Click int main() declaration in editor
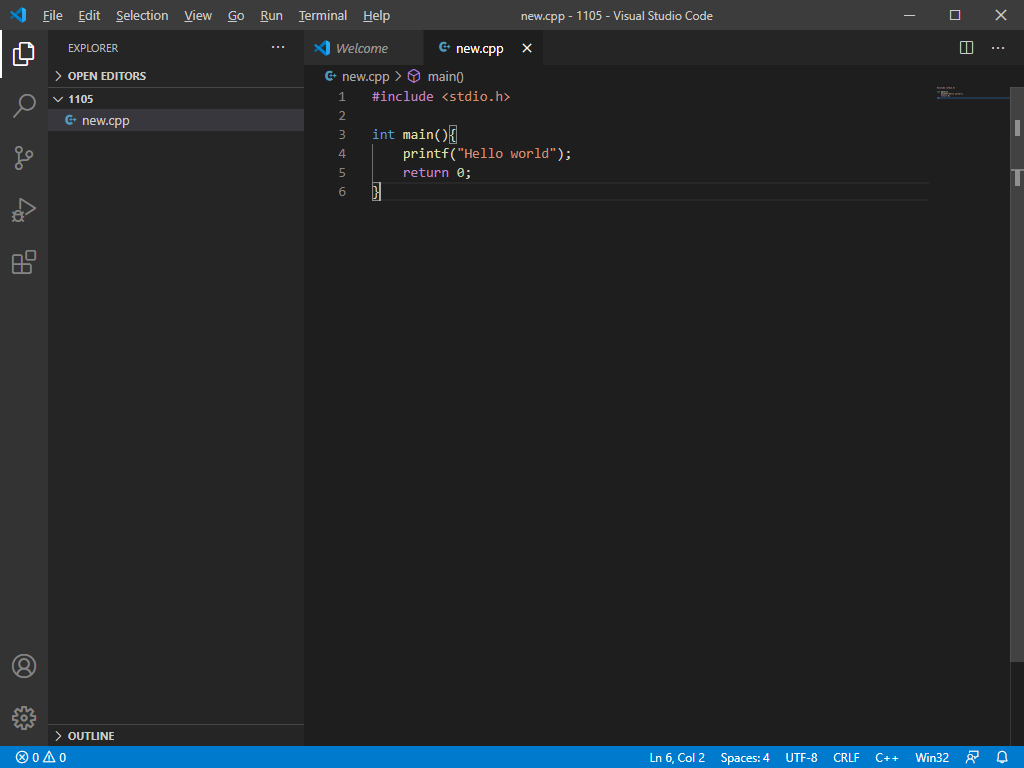1024x768 pixels. [414, 135]
